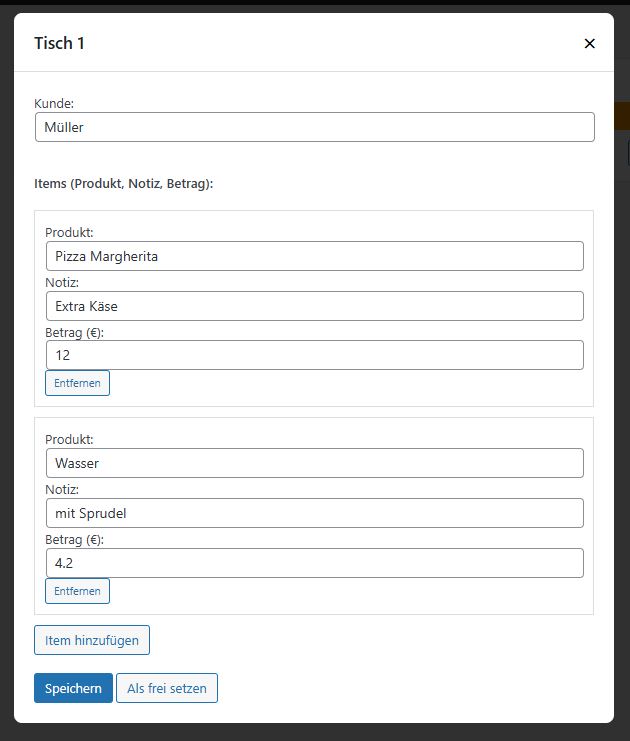Select the Betrag field showing 12
Viewport: 630px width, 741px height.
[314, 355]
